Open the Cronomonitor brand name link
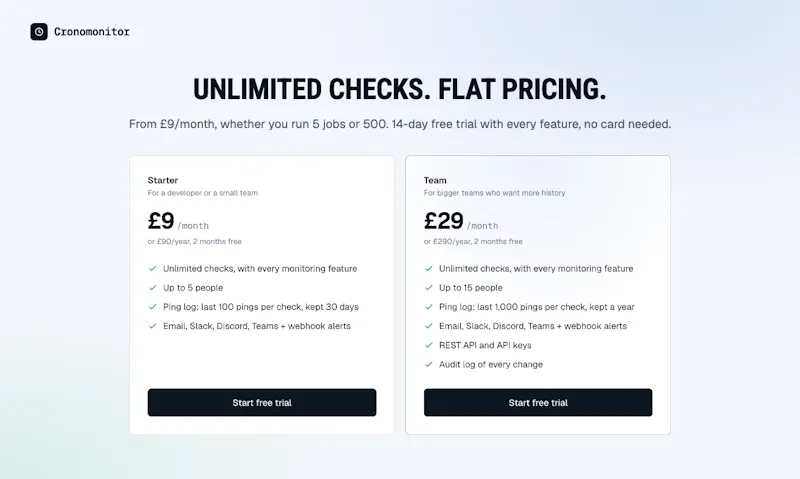This screenshot has width=800, height=479. pyautogui.click(x=92, y=32)
